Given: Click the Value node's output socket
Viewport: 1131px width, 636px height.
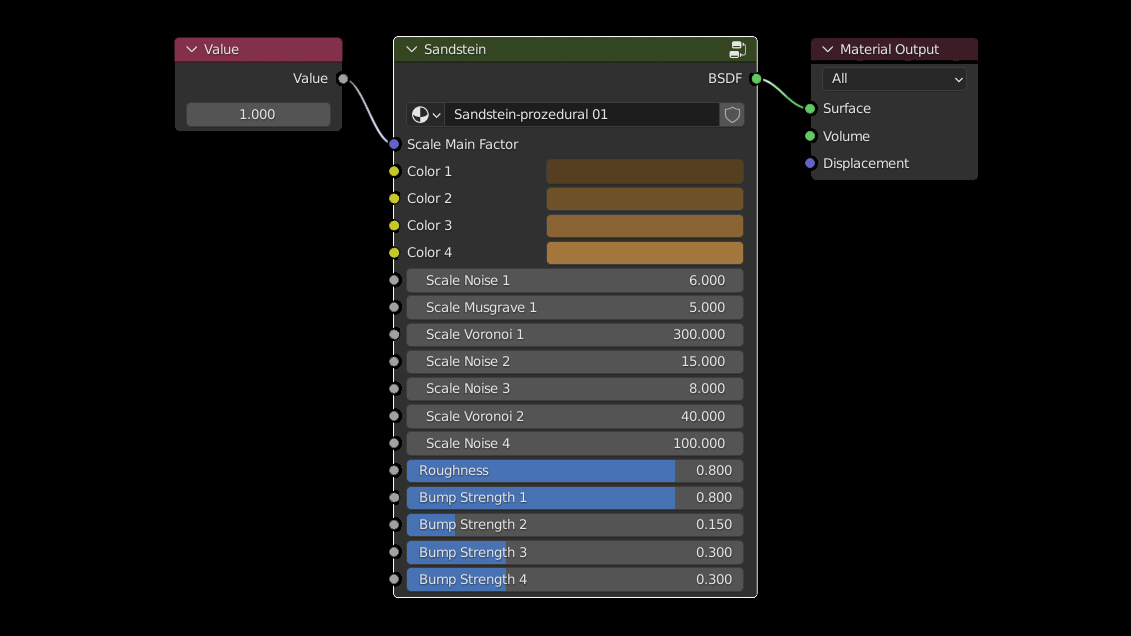Looking at the screenshot, I should [343, 79].
